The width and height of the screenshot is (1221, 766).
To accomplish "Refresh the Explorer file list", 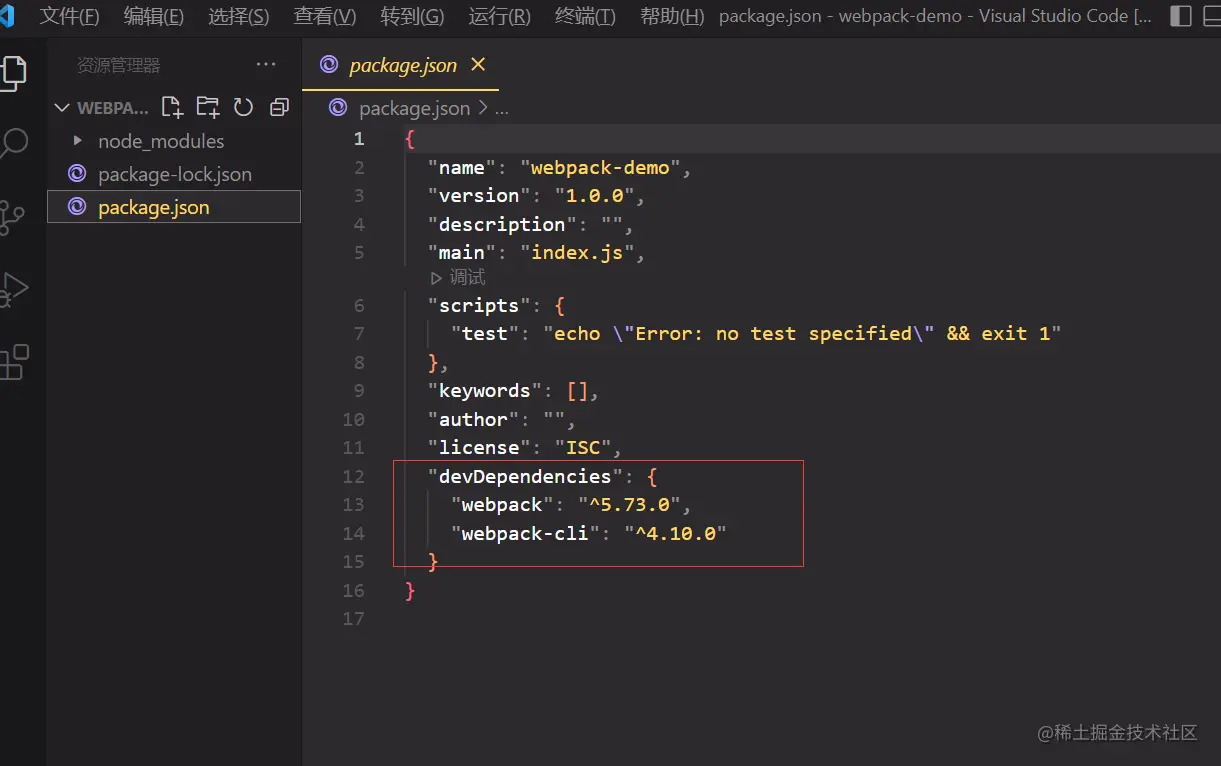I will tap(243, 107).
